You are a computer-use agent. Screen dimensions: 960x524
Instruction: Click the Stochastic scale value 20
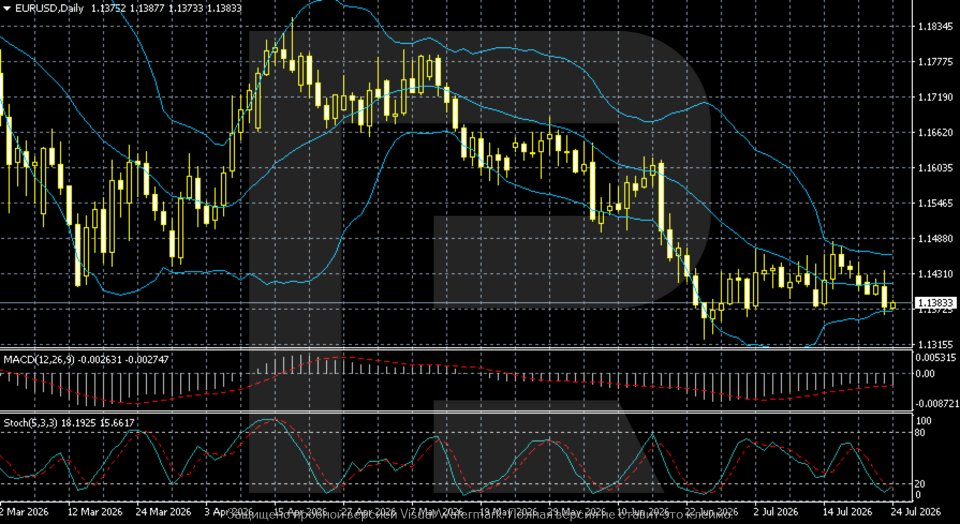[922, 484]
